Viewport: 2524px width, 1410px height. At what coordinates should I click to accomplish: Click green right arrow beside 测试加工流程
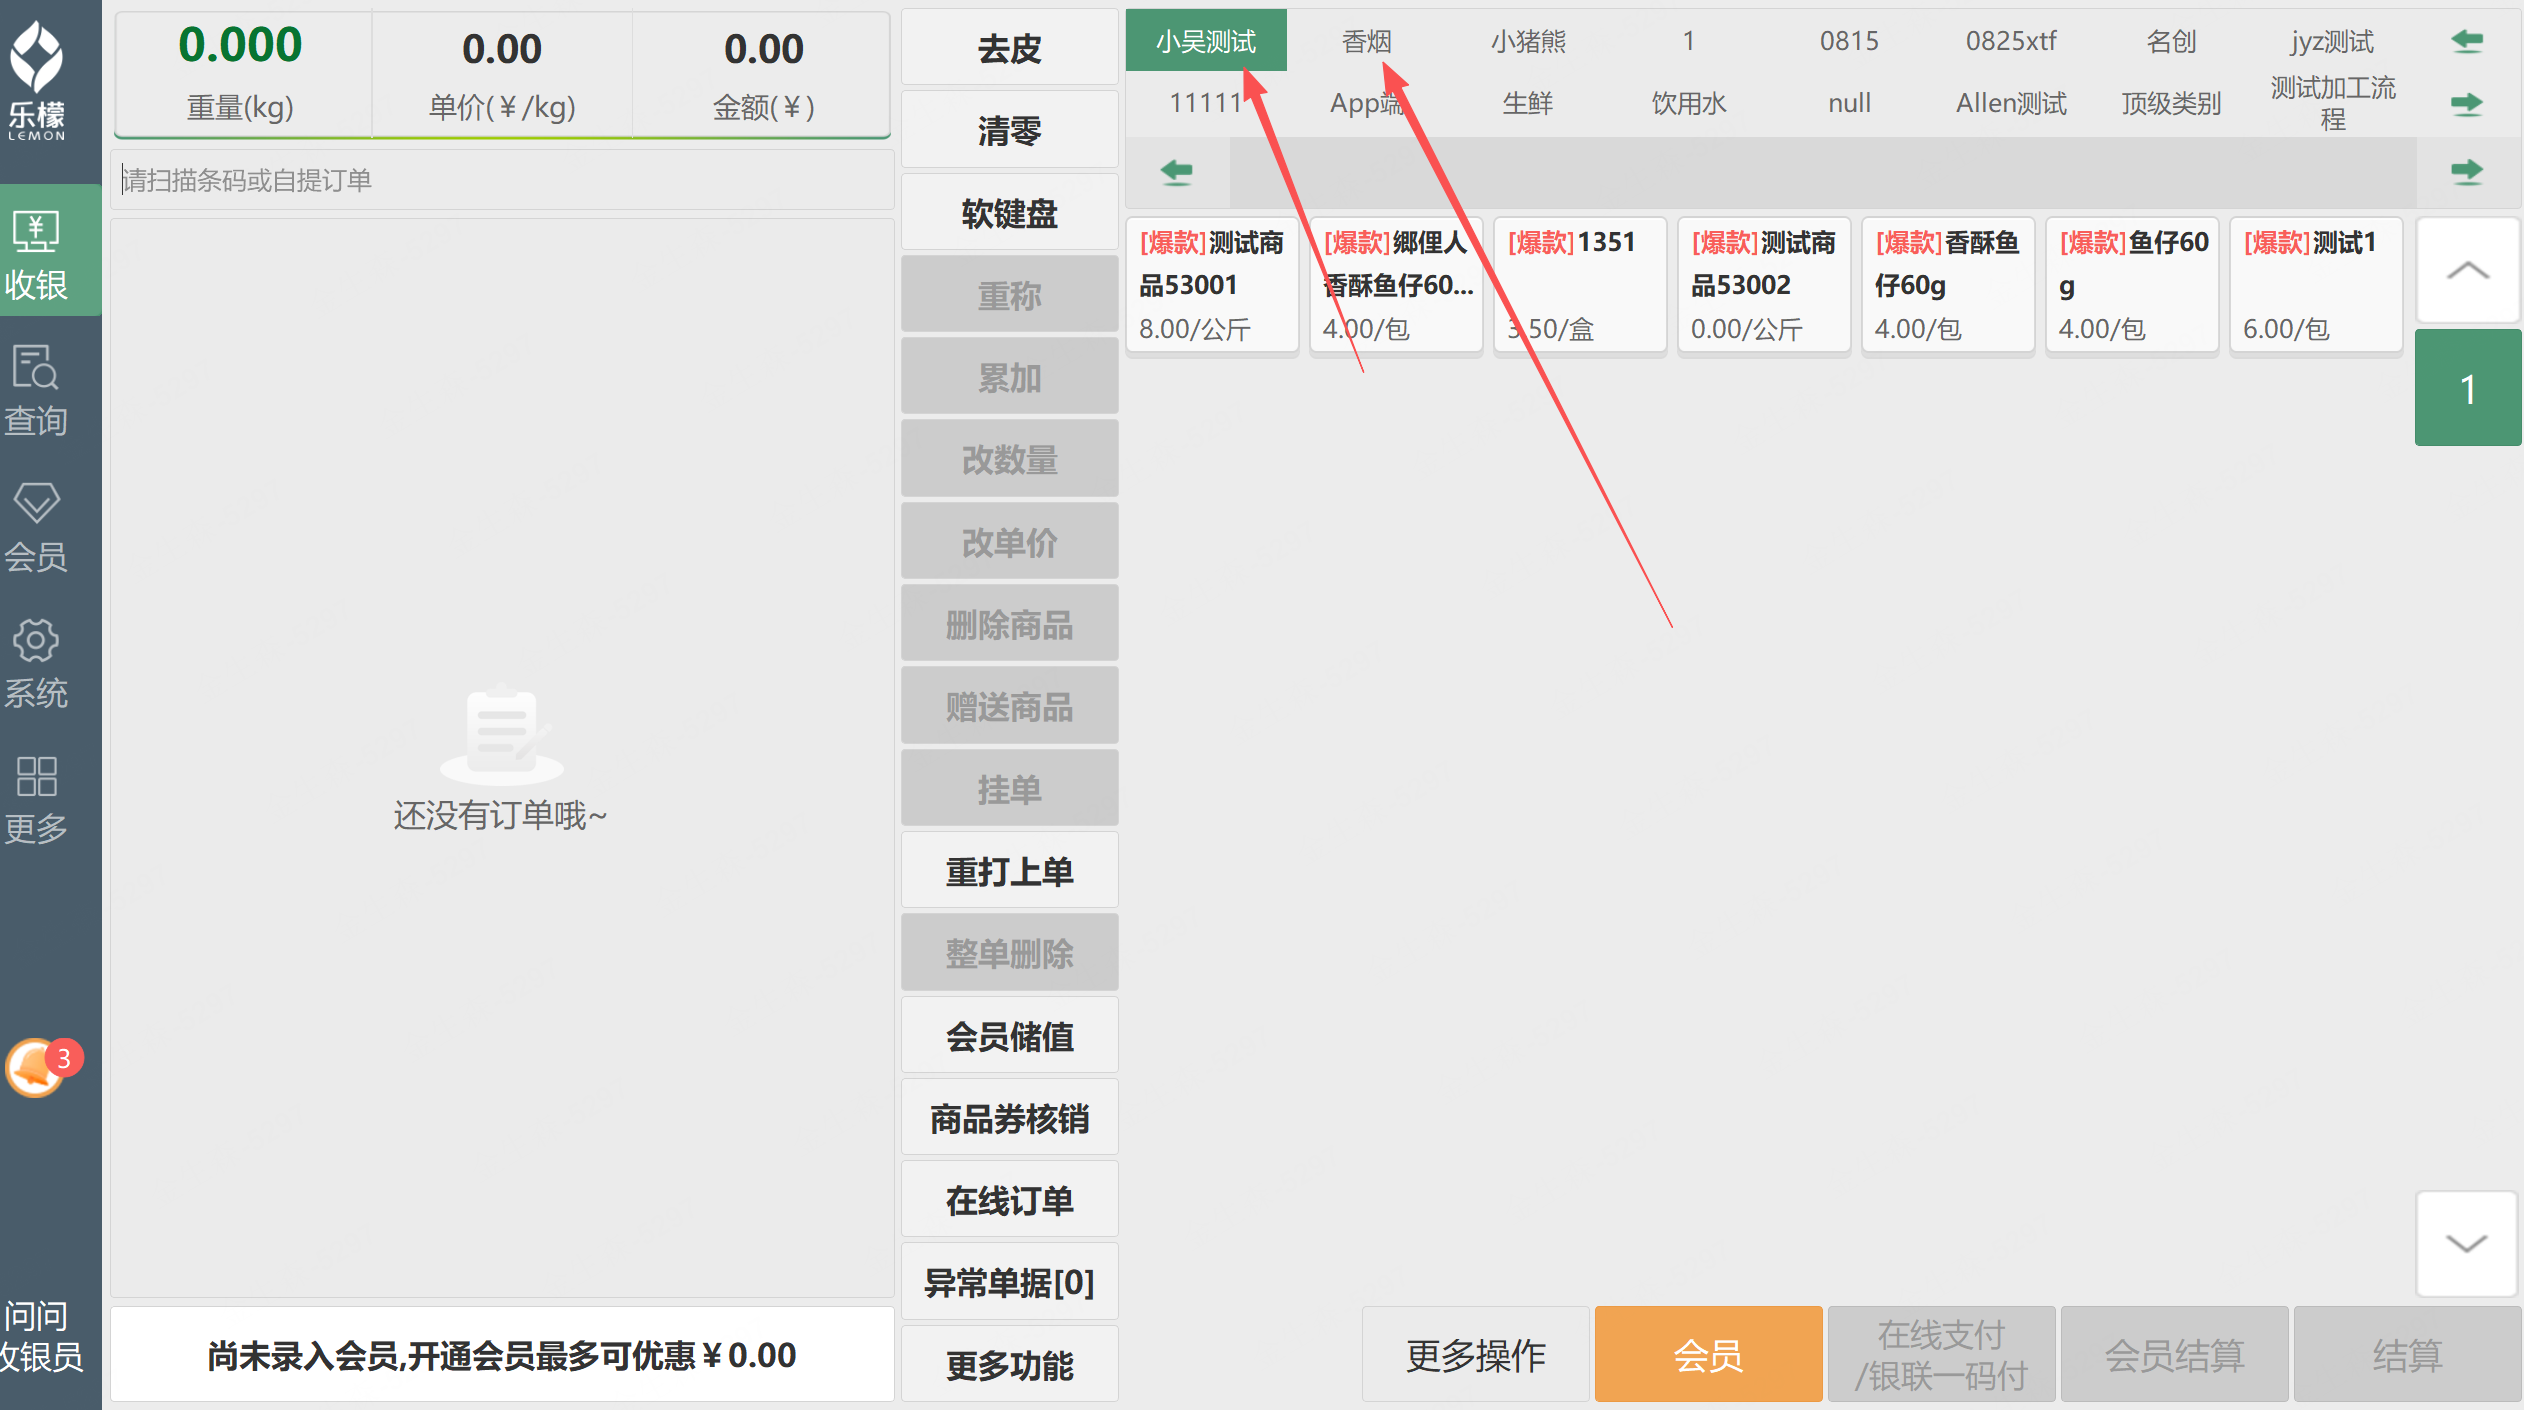[2466, 104]
